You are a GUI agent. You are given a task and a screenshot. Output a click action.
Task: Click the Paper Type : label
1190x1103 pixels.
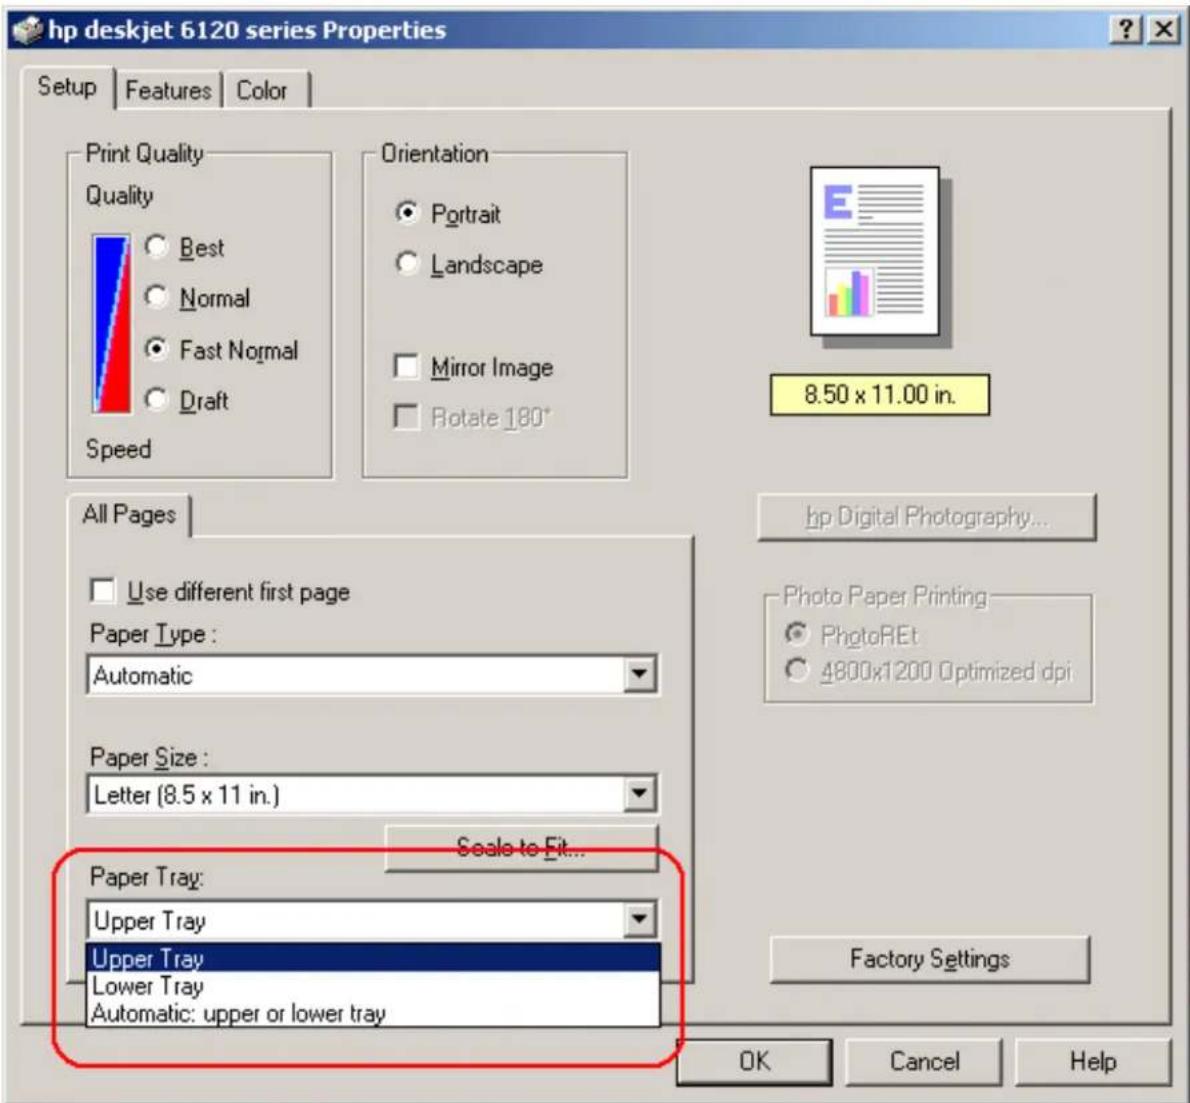click(153, 634)
